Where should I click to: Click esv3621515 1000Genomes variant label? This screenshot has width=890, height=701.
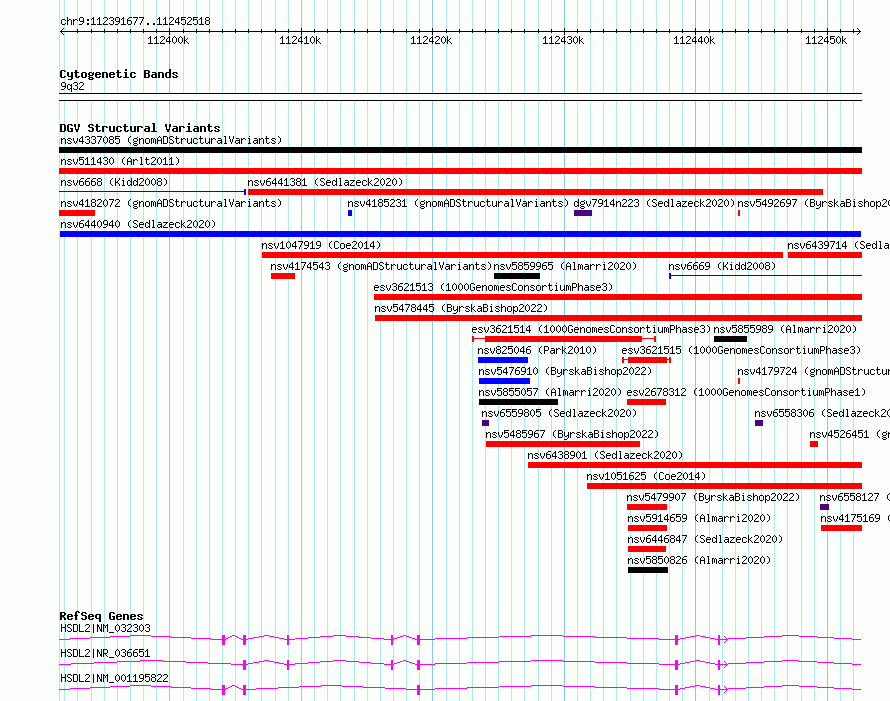click(741, 350)
